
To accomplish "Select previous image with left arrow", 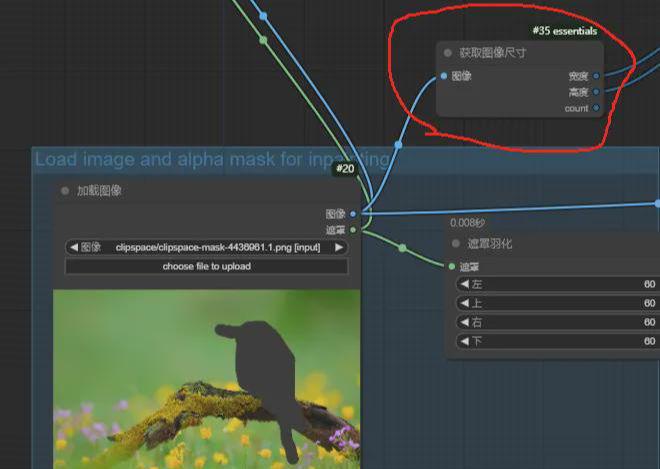I will tap(74, 247).
